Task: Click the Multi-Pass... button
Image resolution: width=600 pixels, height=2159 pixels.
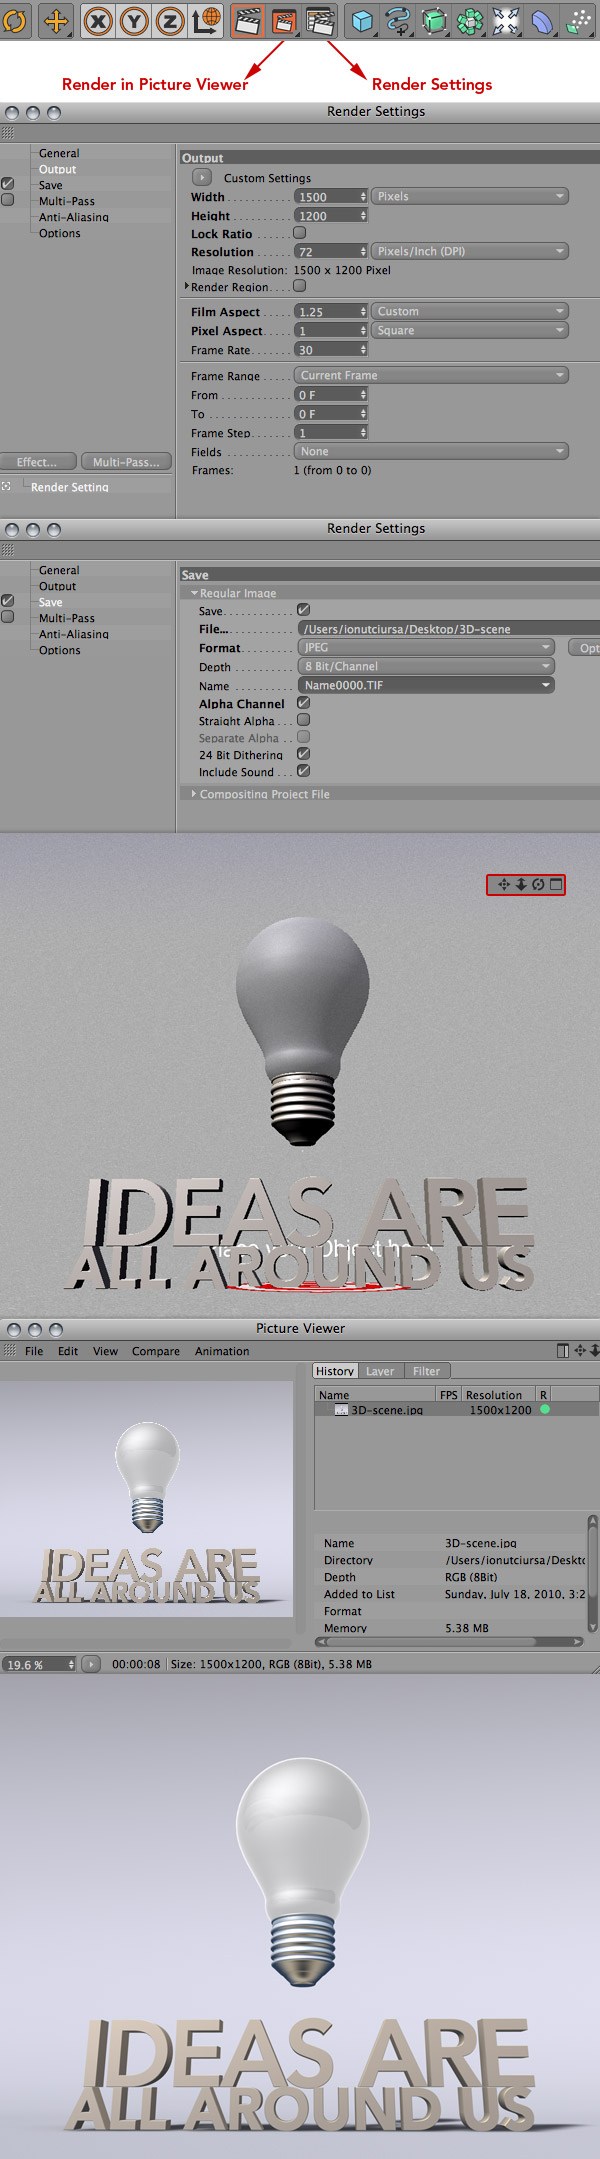Action: [125, 462]
